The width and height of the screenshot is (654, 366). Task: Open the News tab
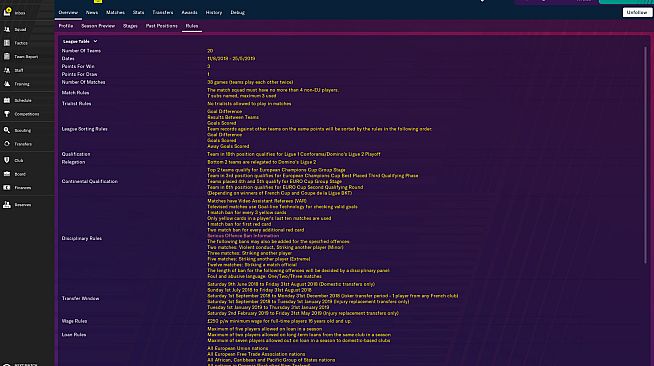point(92,13)
